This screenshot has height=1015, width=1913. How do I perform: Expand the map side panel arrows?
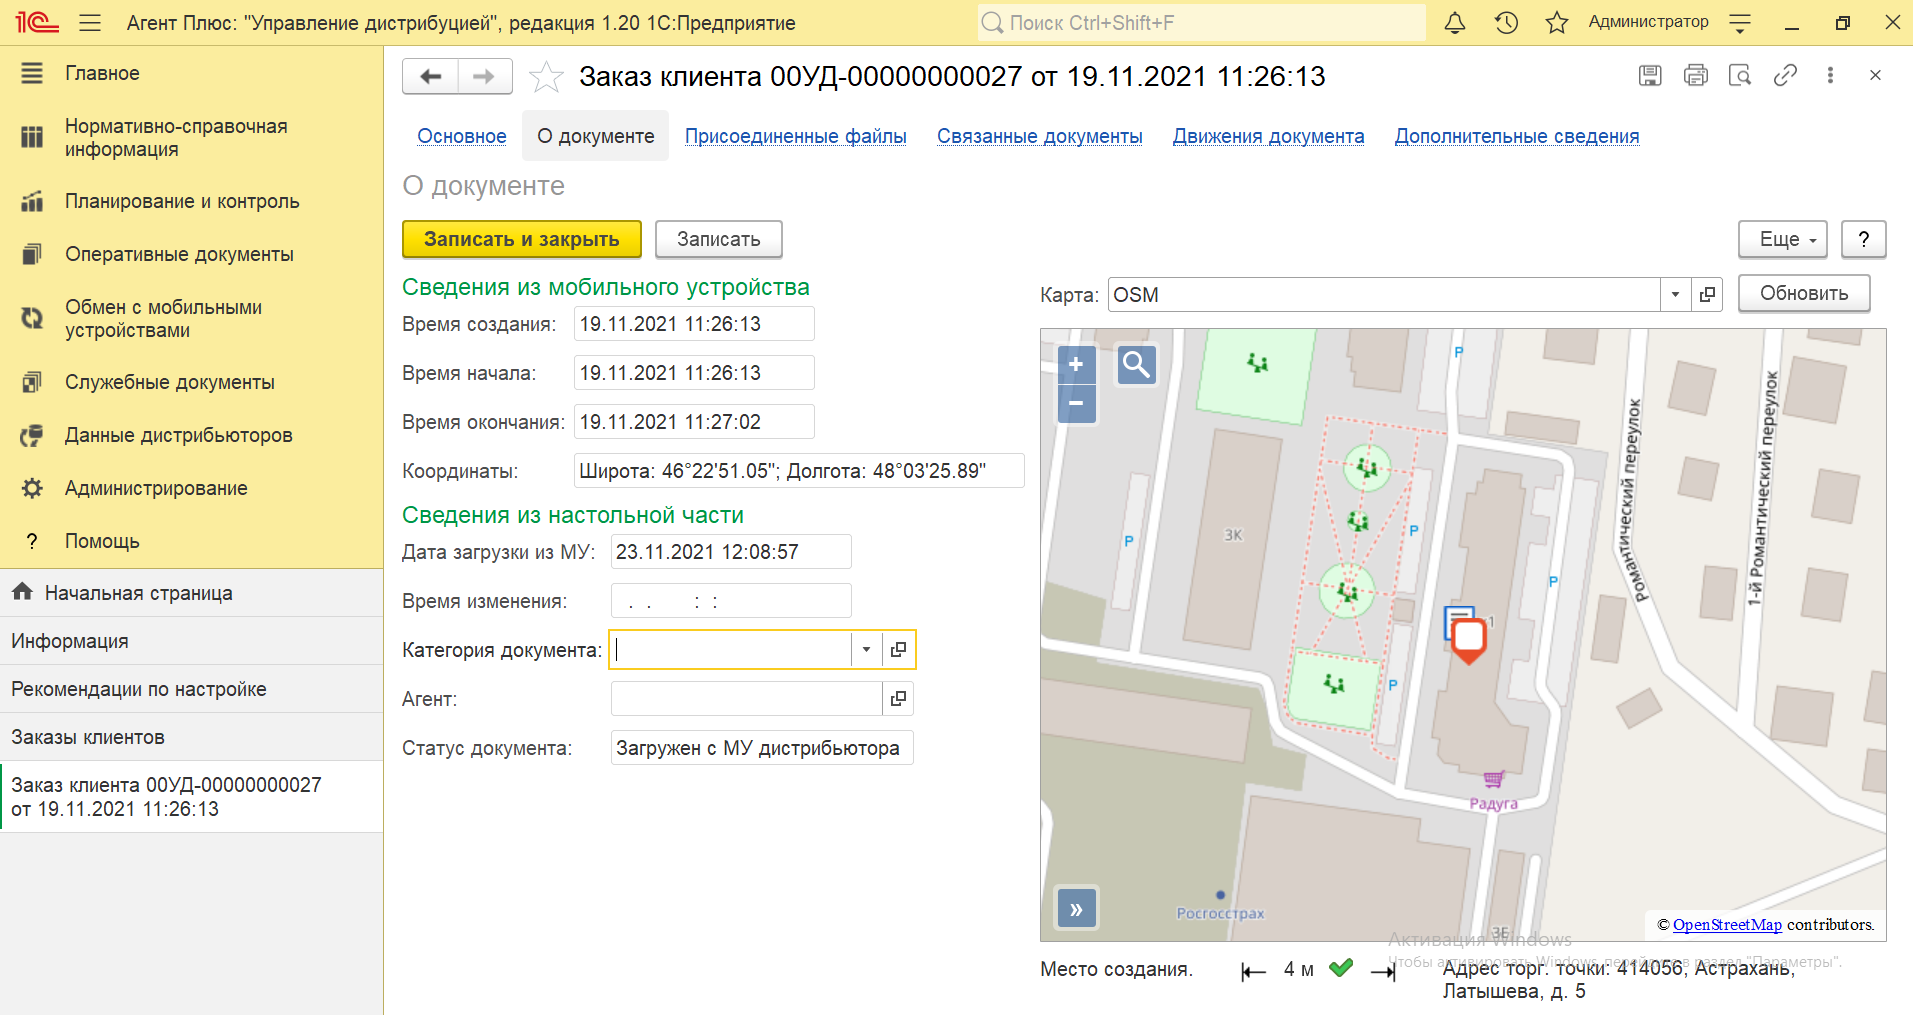tap(1077, 909)
